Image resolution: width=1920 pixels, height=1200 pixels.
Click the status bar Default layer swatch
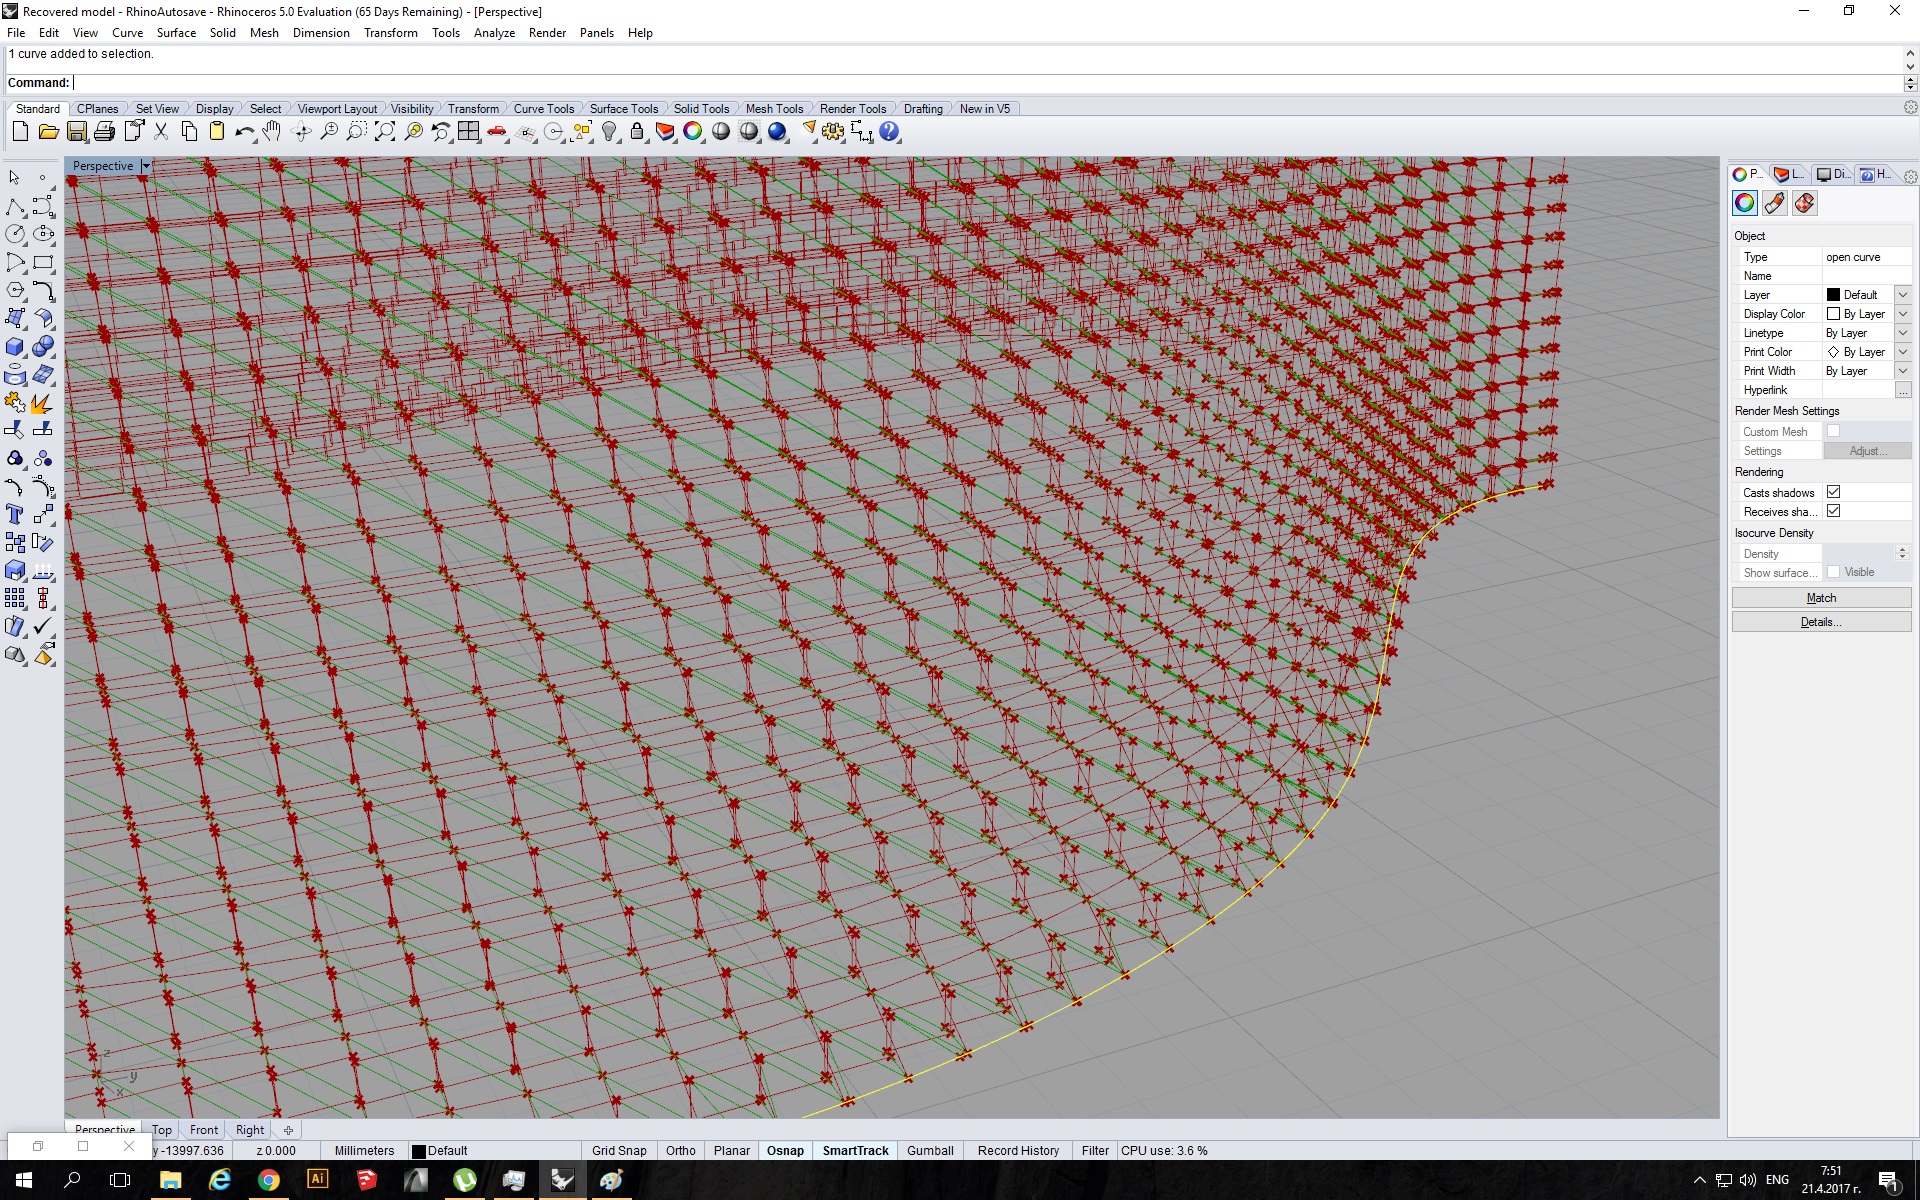point(419,1151)
